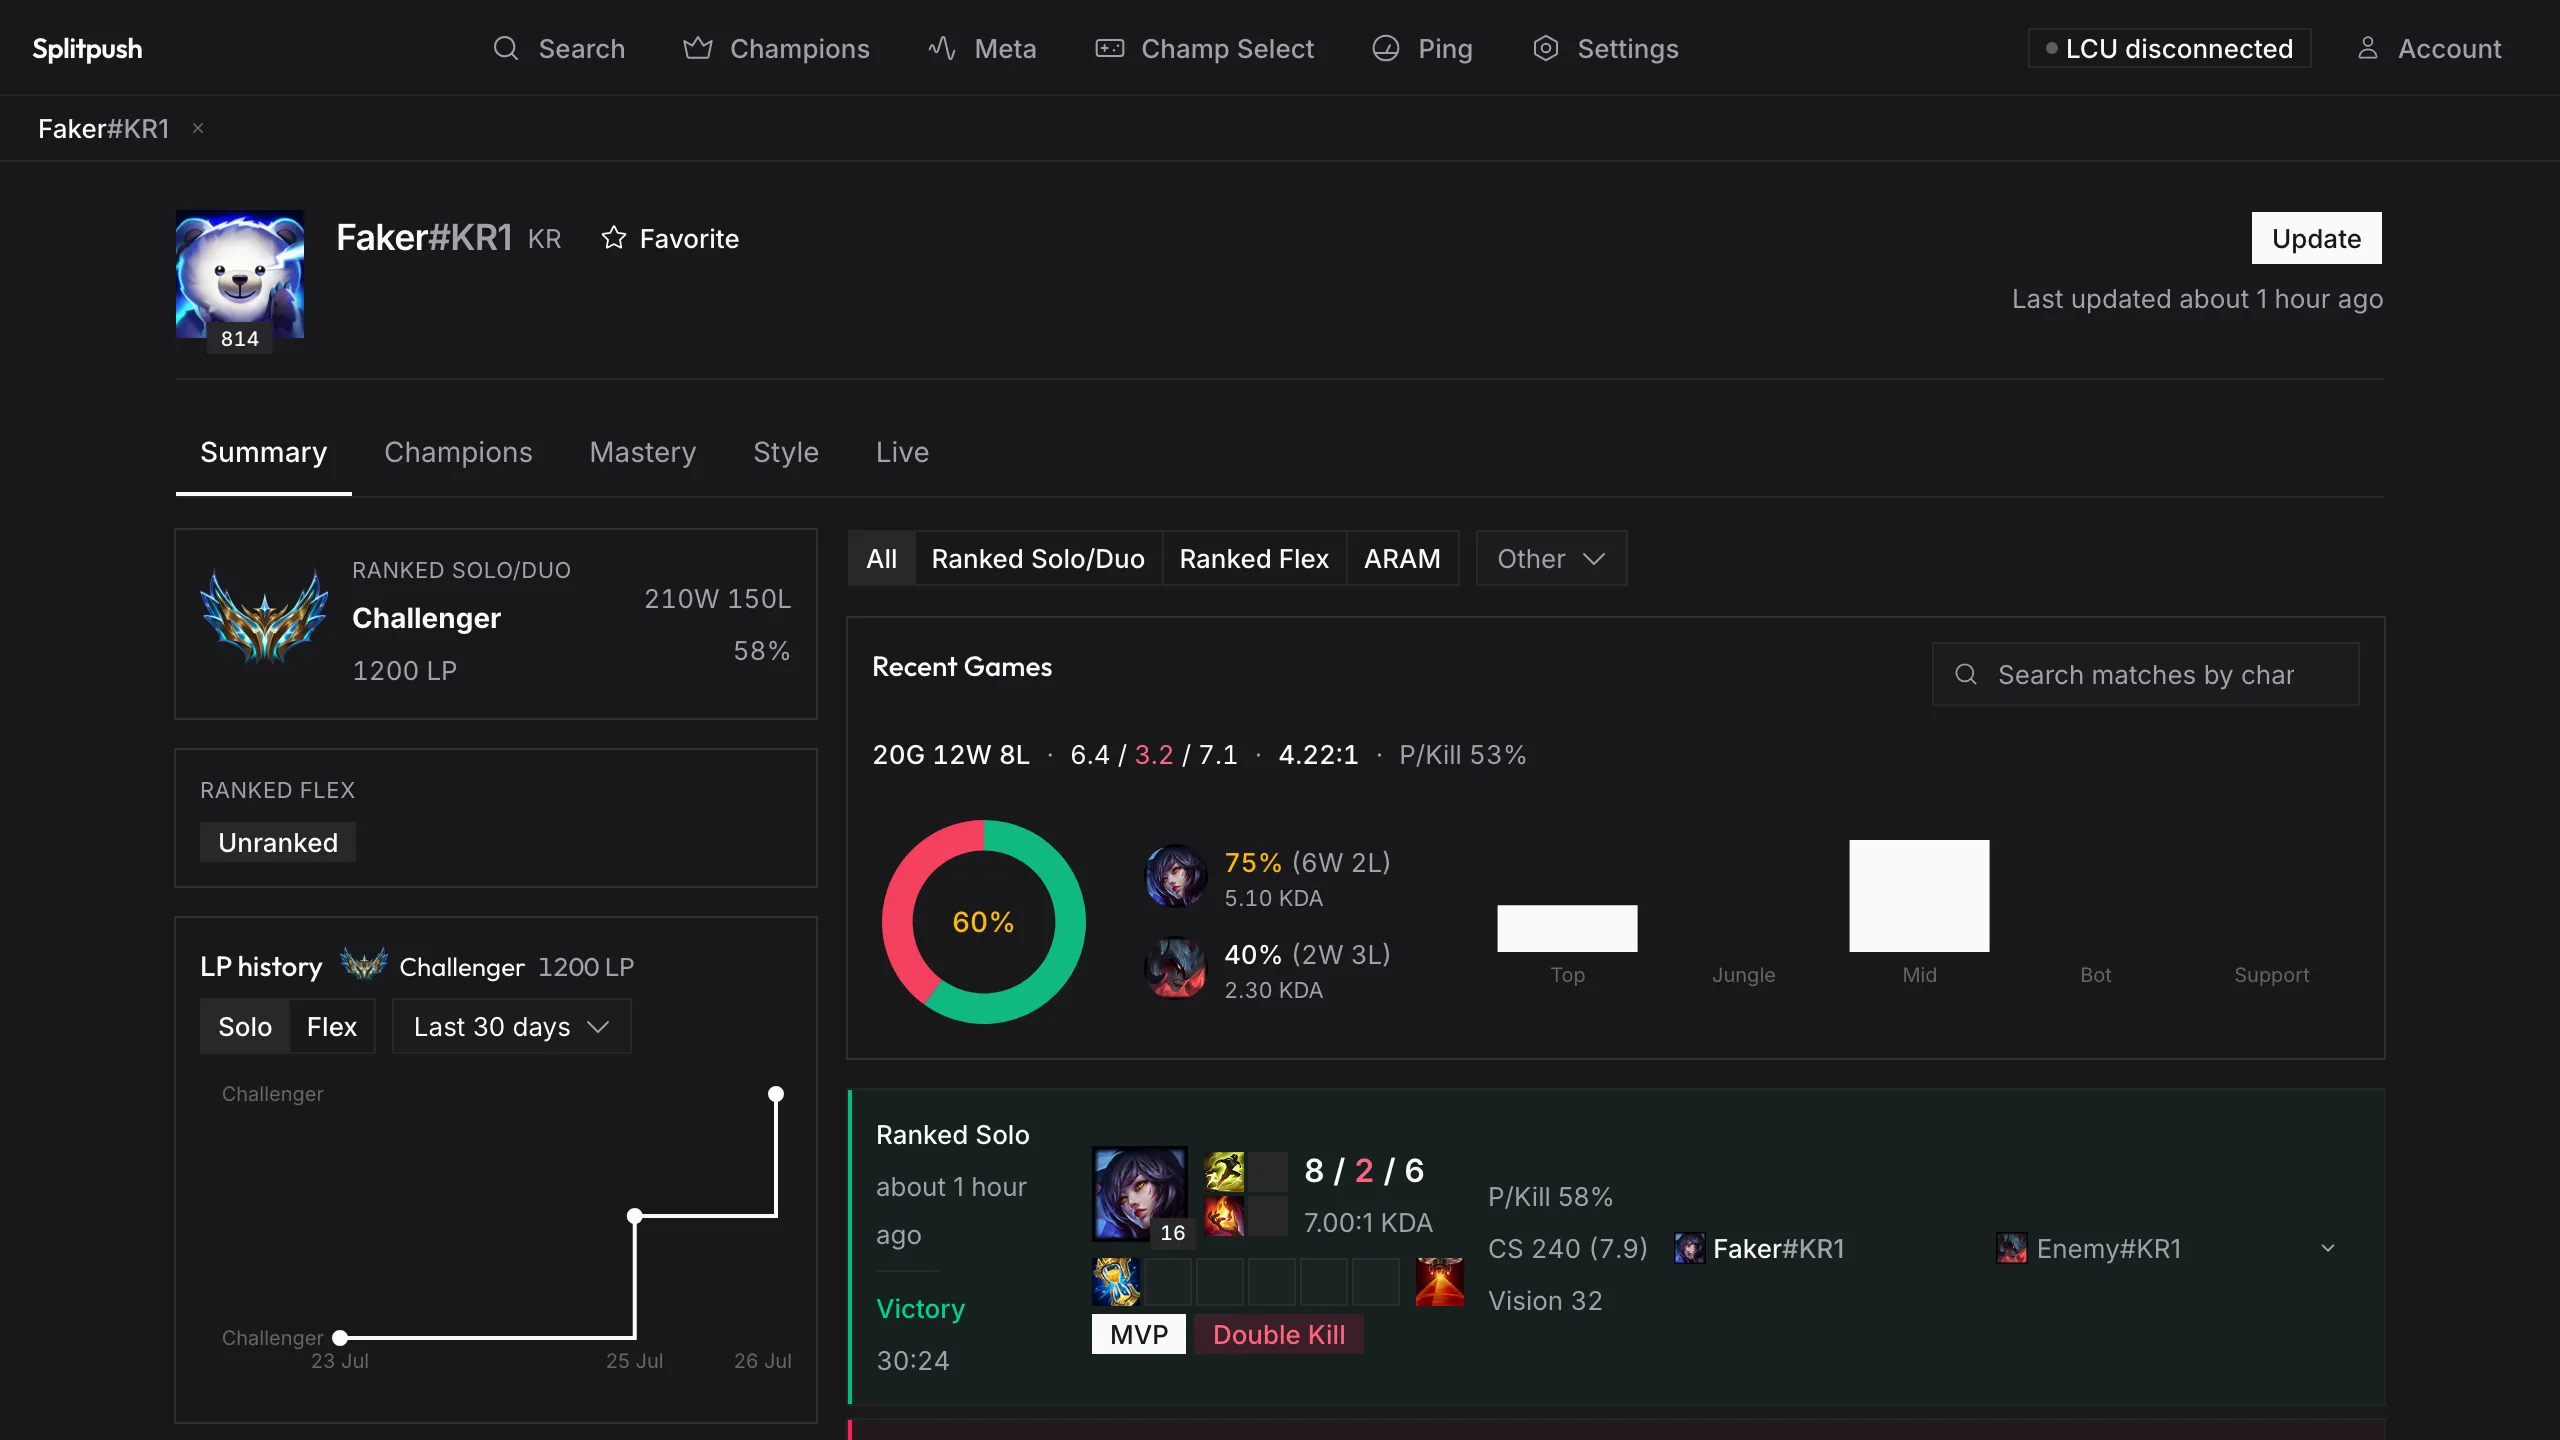Filter by ARAM games

(1402, 558)
